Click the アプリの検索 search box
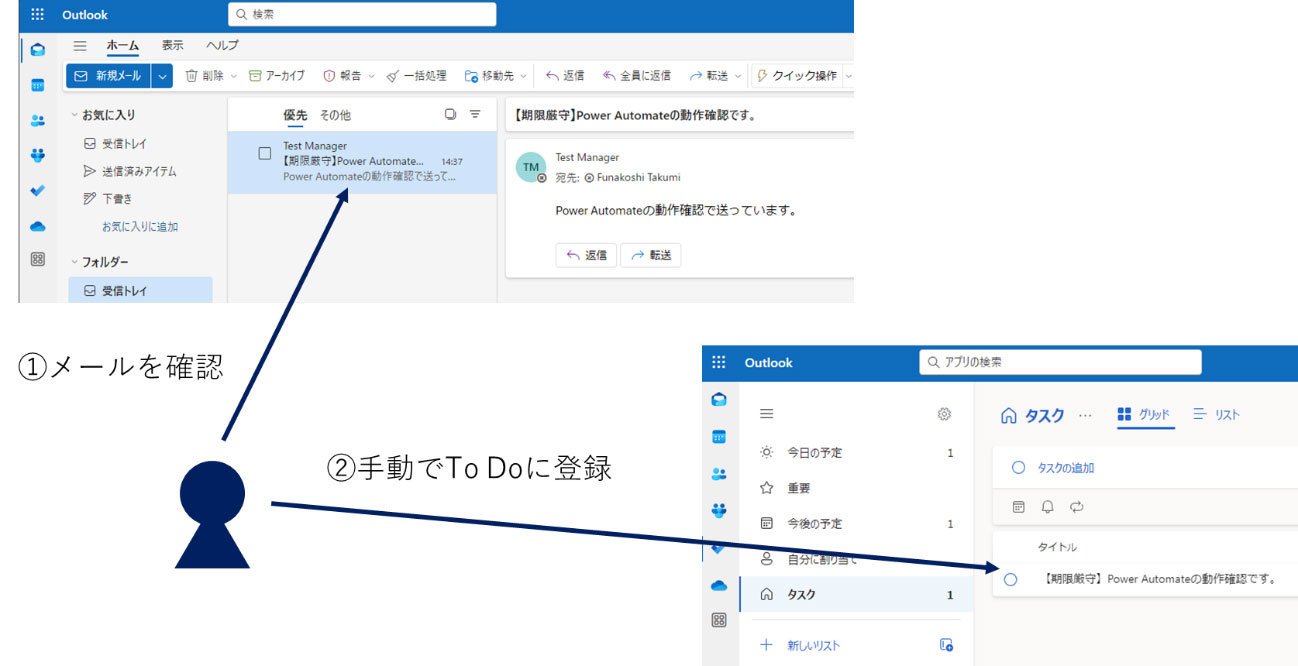The image size is (1298, 666). (x=1060, y=362)
